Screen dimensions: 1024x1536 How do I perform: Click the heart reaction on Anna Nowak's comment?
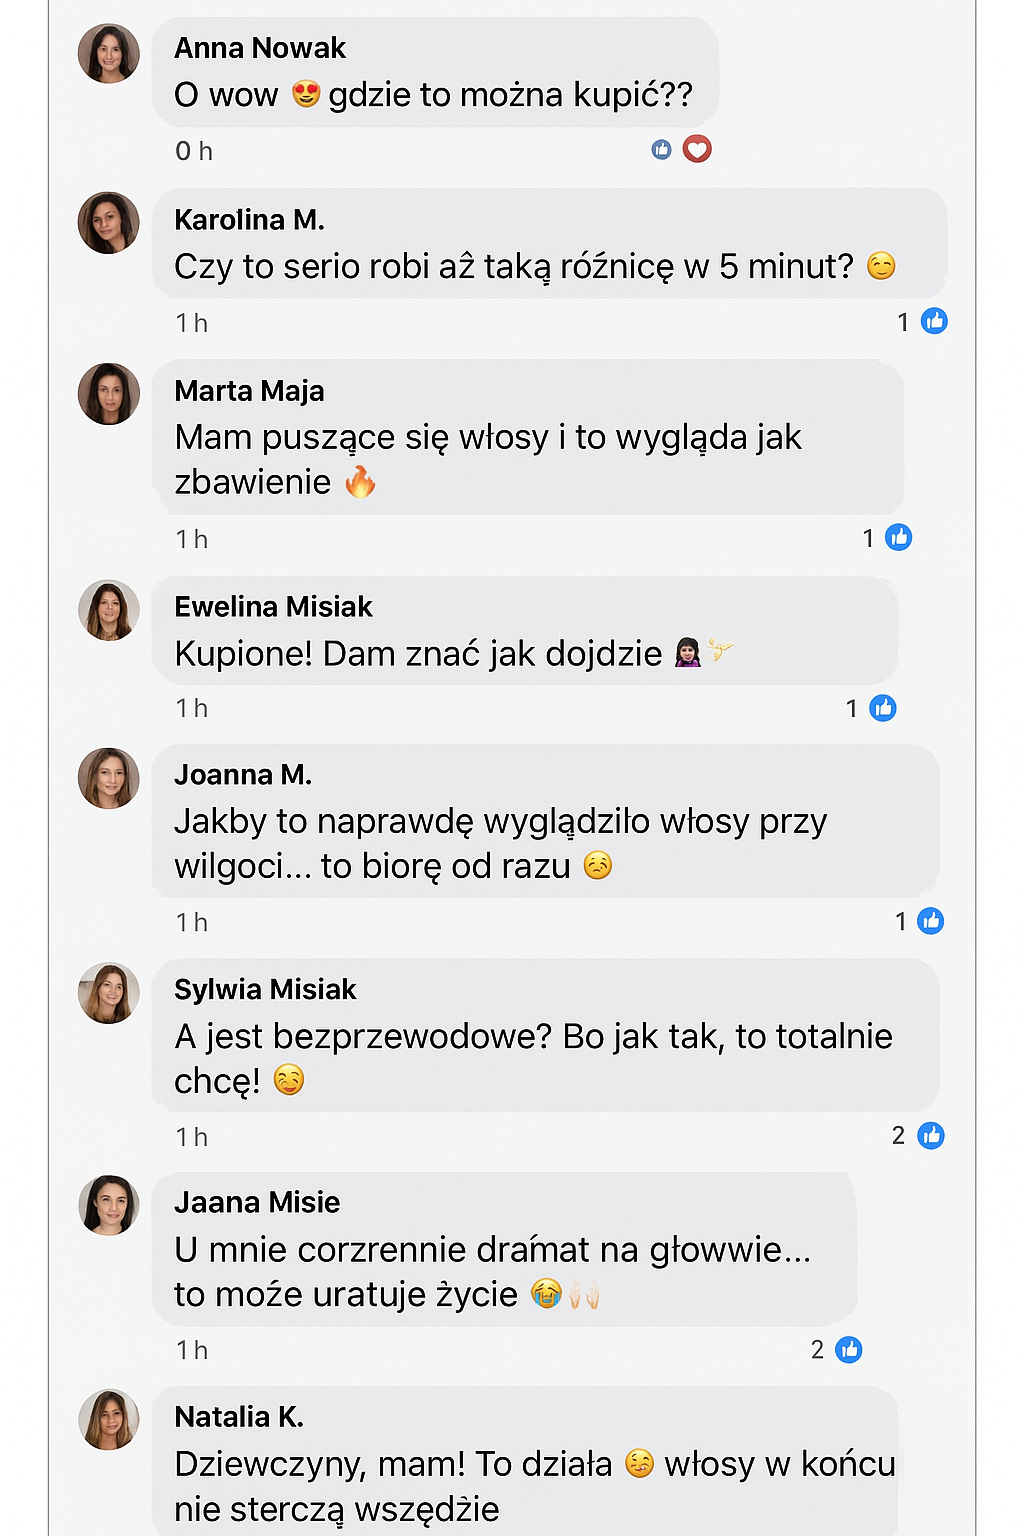click(697, 149)
